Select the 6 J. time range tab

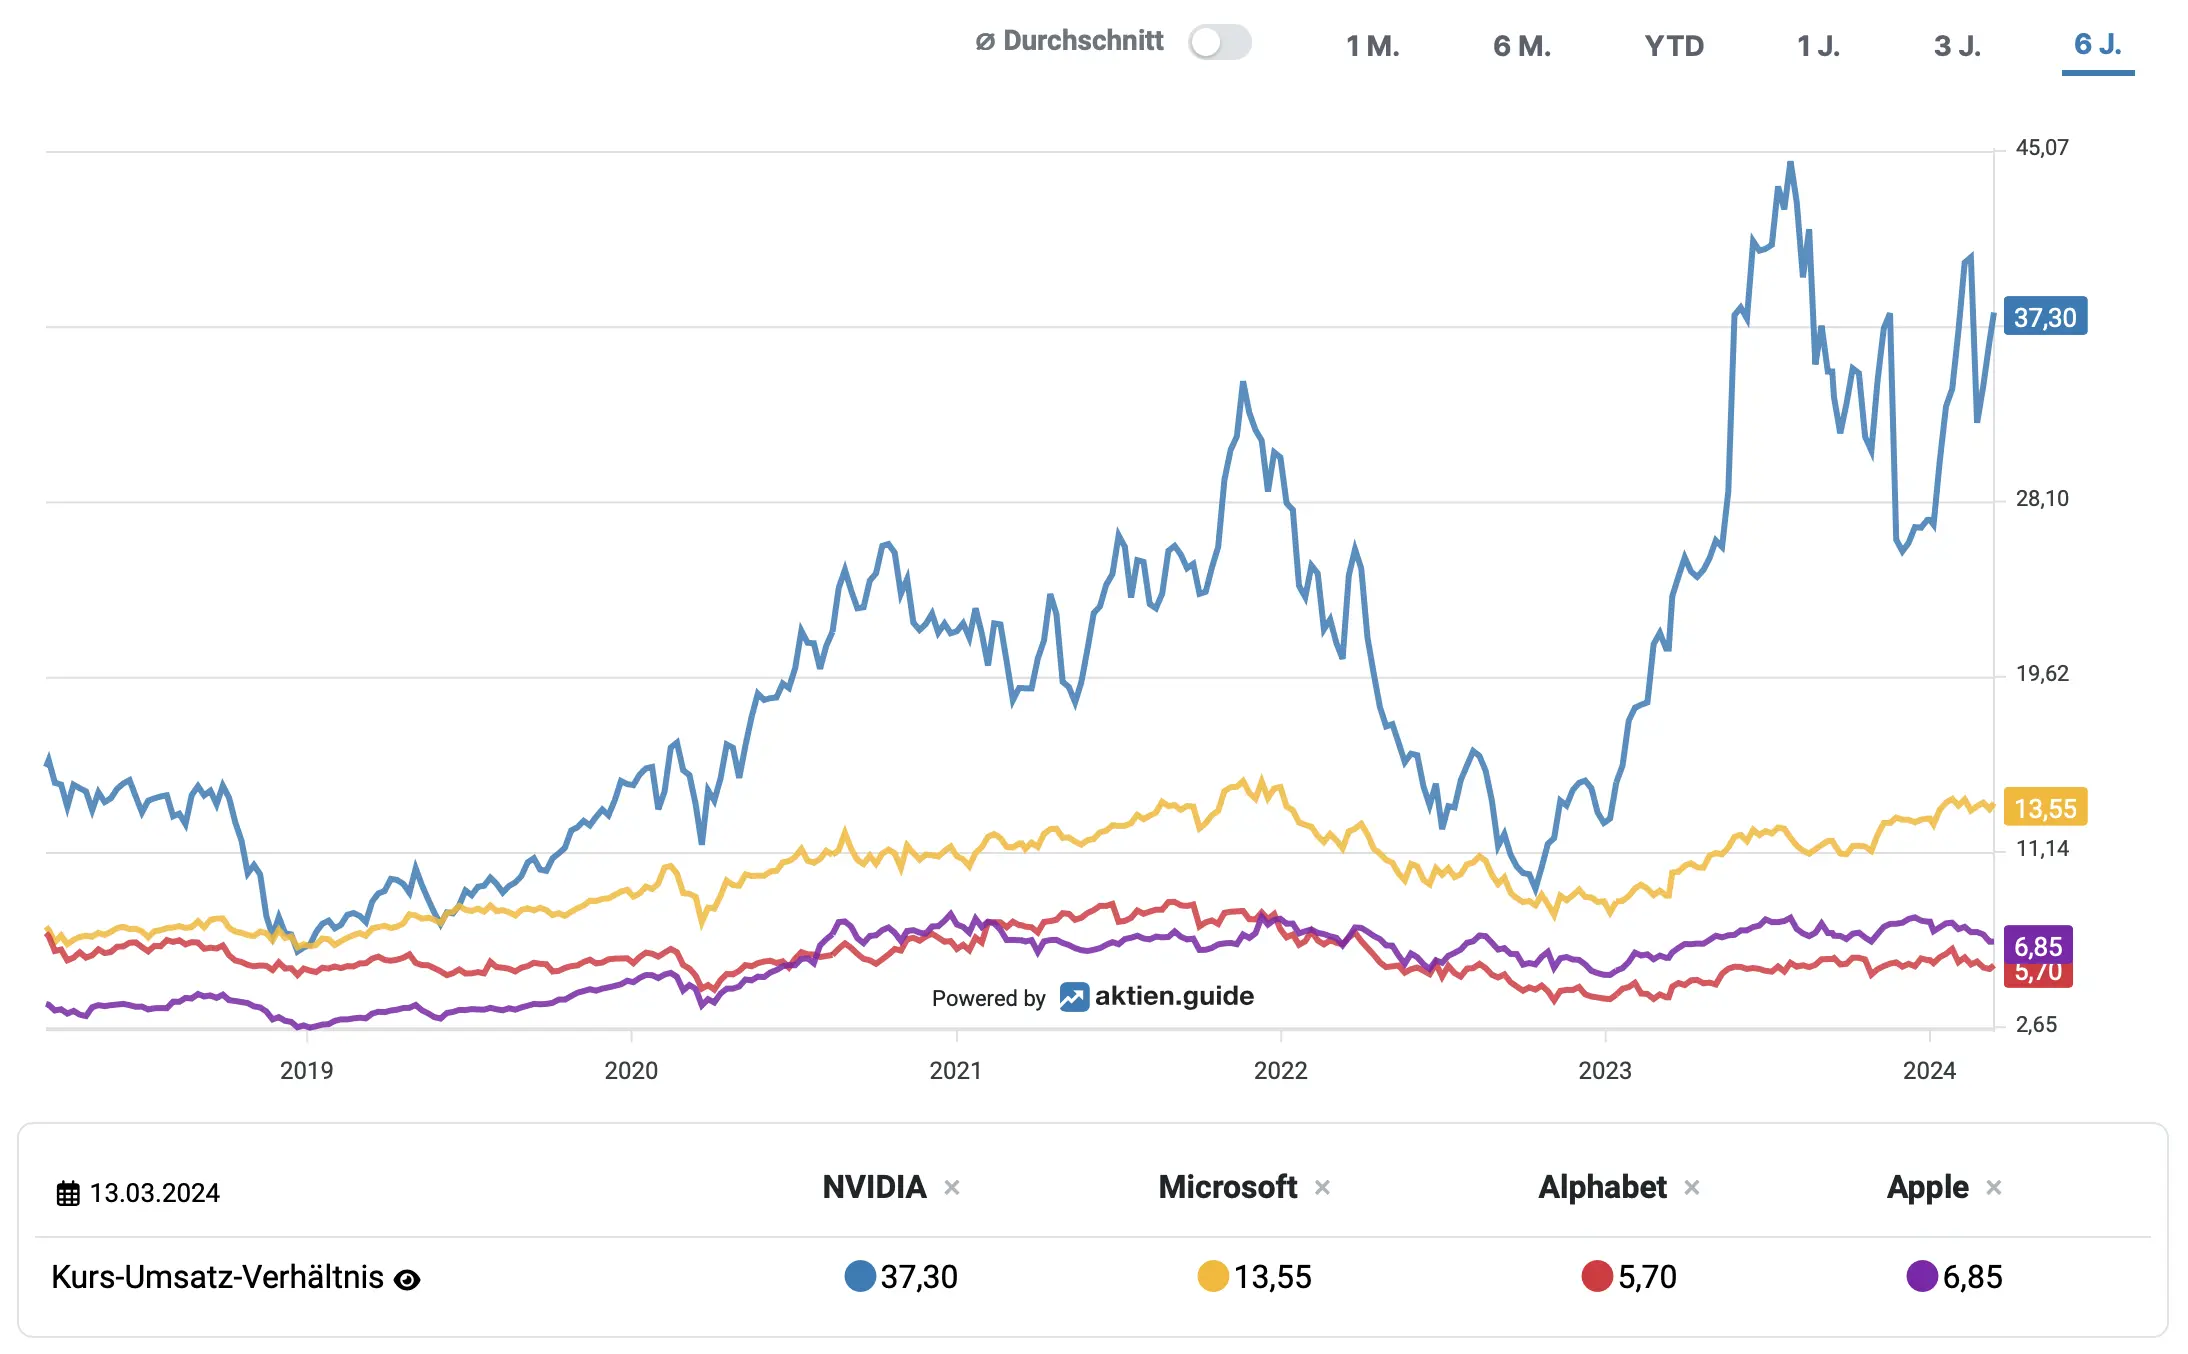[2098, 44]
